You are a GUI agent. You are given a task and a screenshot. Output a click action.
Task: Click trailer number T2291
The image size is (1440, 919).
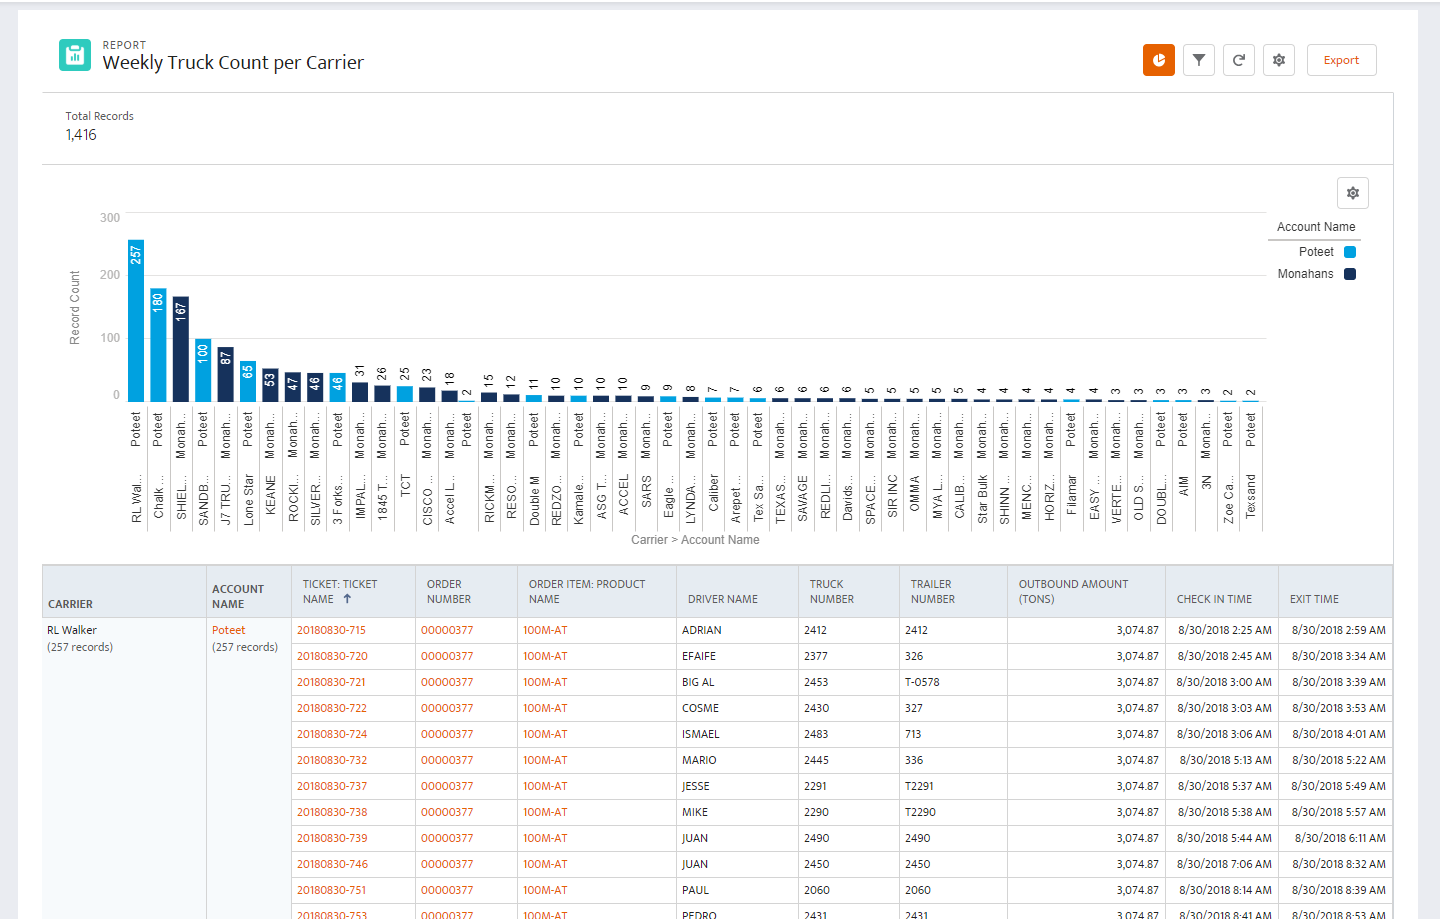pyautogui.click(x=919, y=786)
